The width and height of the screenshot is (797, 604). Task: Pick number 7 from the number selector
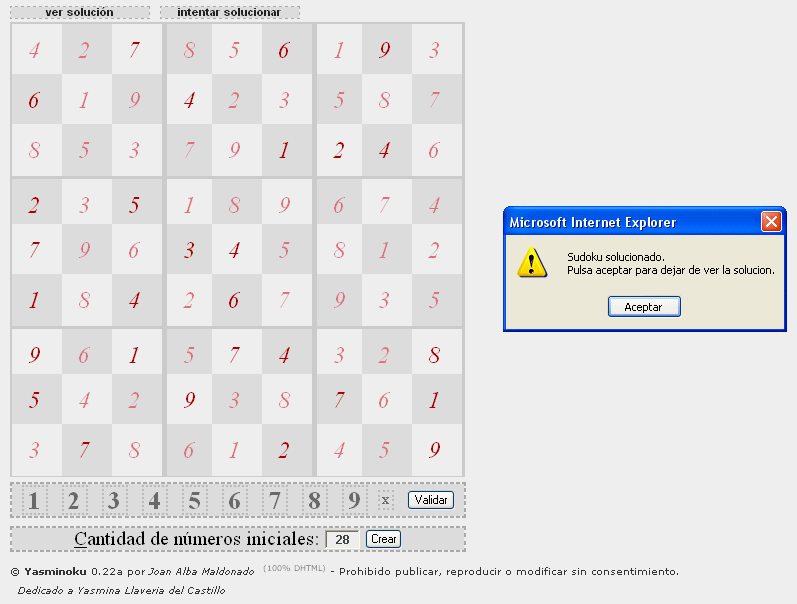click(x=274, y=500)
